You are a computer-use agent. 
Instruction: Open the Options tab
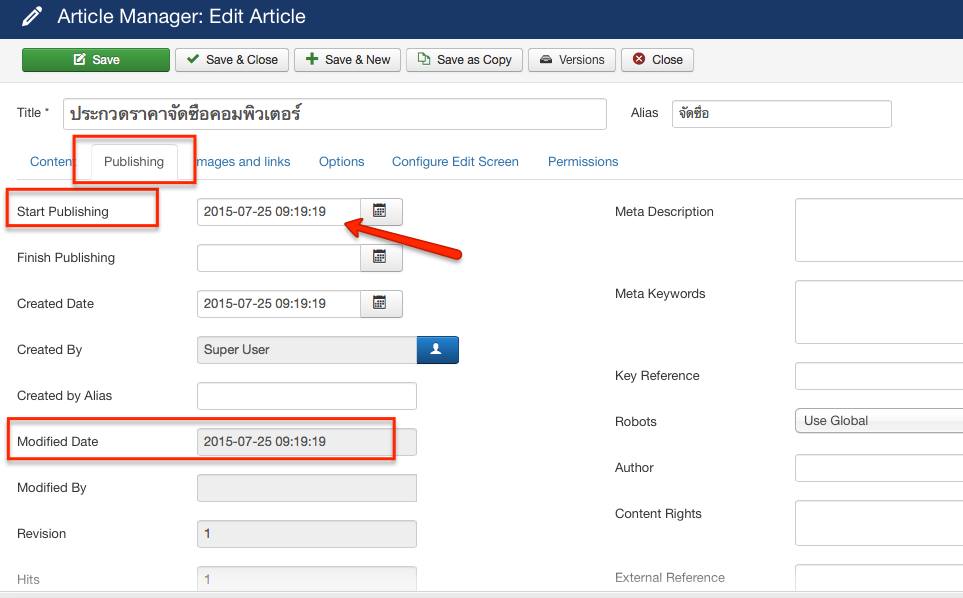coord(341,162)
